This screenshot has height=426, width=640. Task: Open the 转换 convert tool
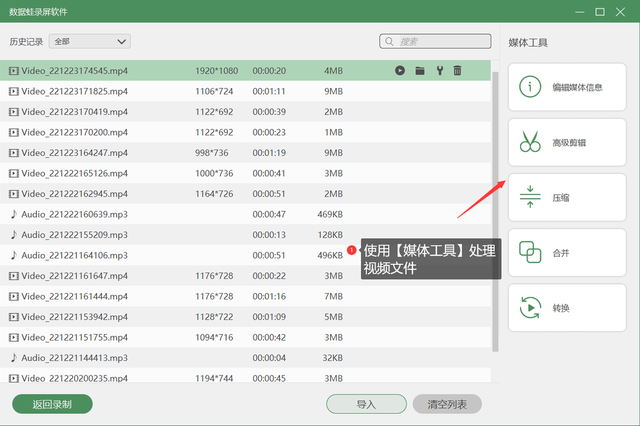point(567,308)
